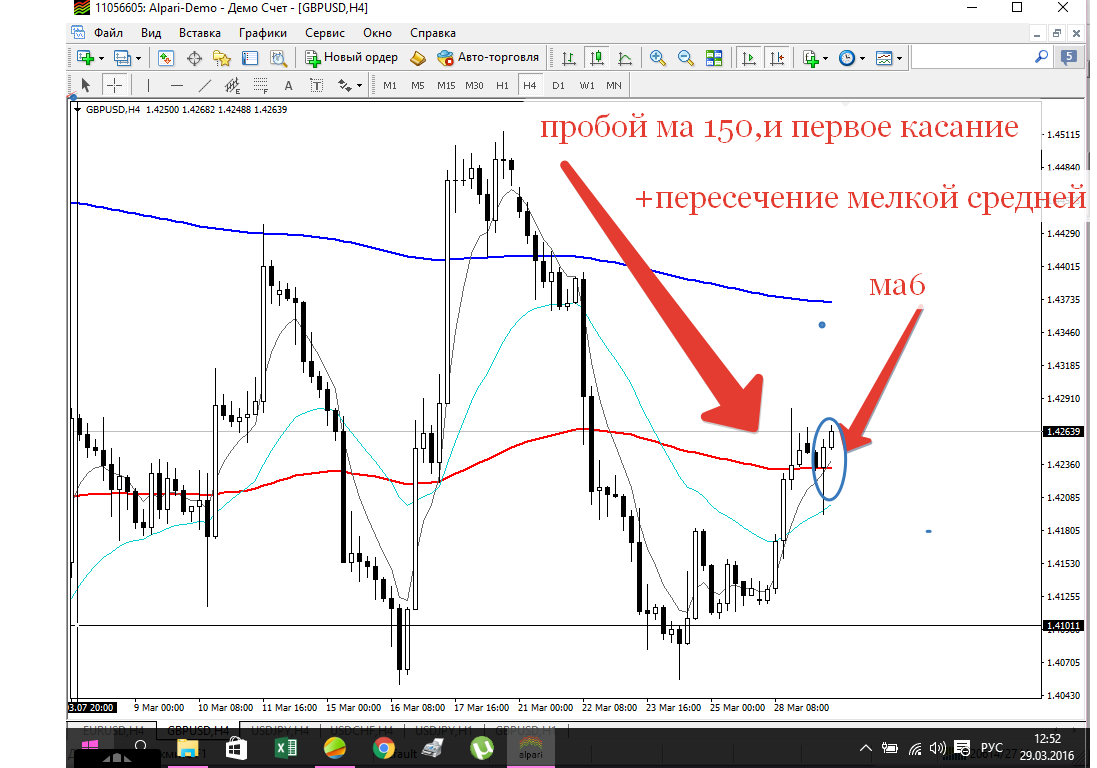Zoom out of the chart
This screenshot has height=768, width=1097.
[686, 58]
